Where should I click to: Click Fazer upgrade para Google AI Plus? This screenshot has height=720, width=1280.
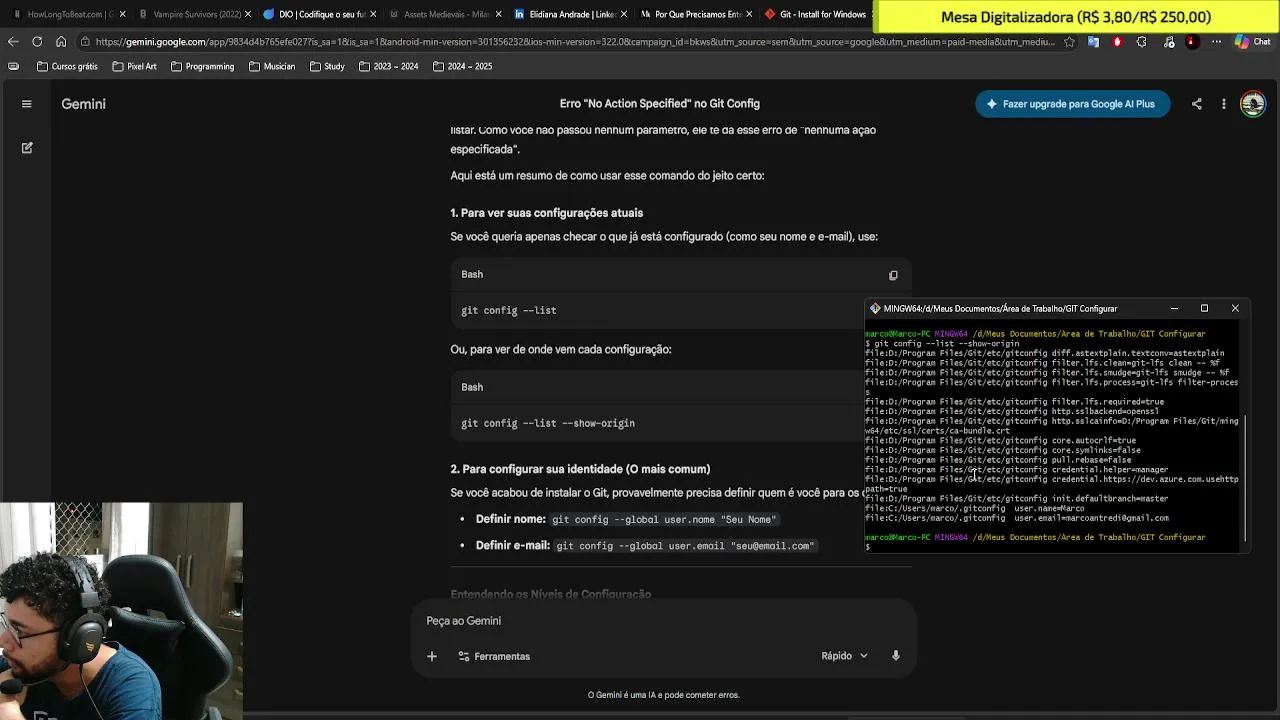(1072, 104)
